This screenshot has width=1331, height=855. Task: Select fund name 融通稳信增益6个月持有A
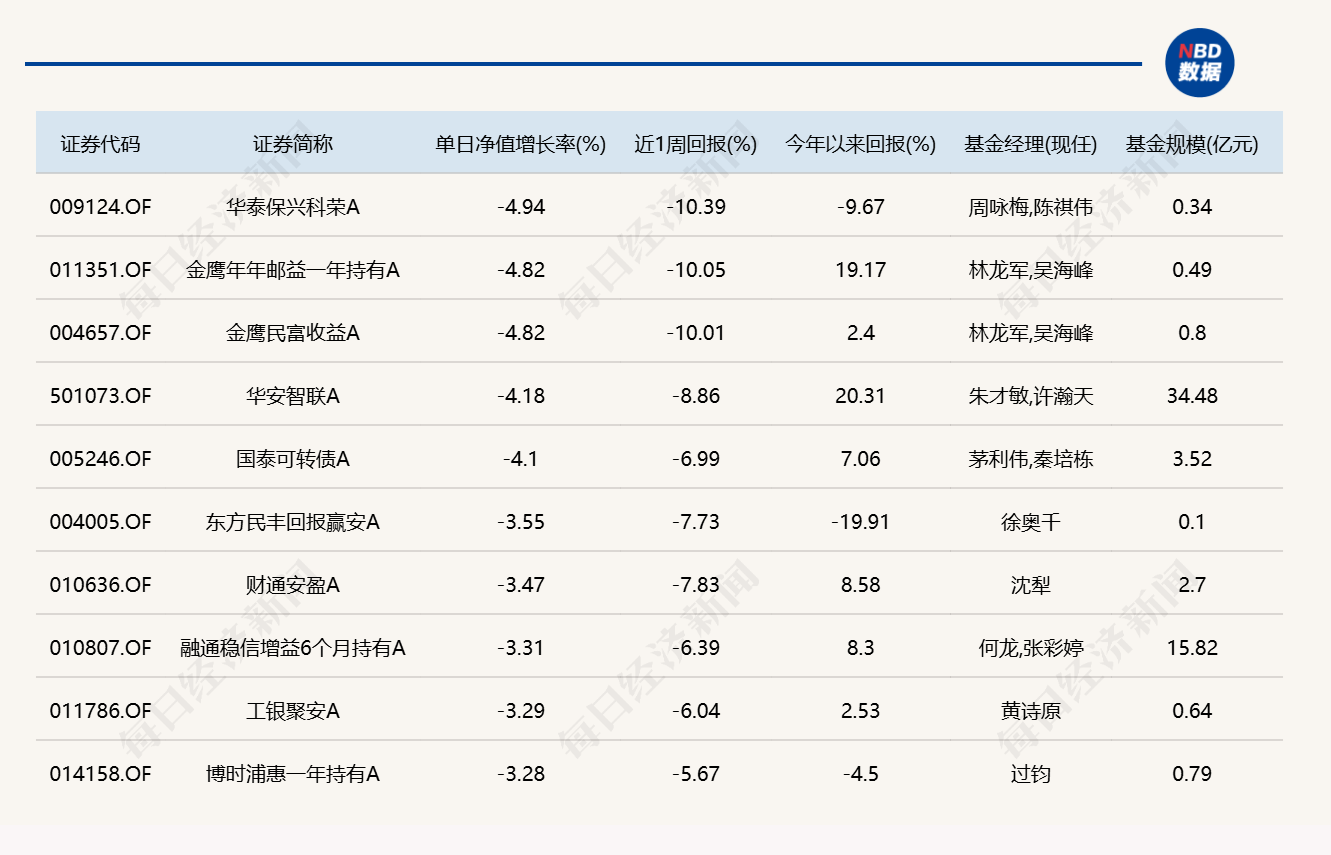coord(293,648)
